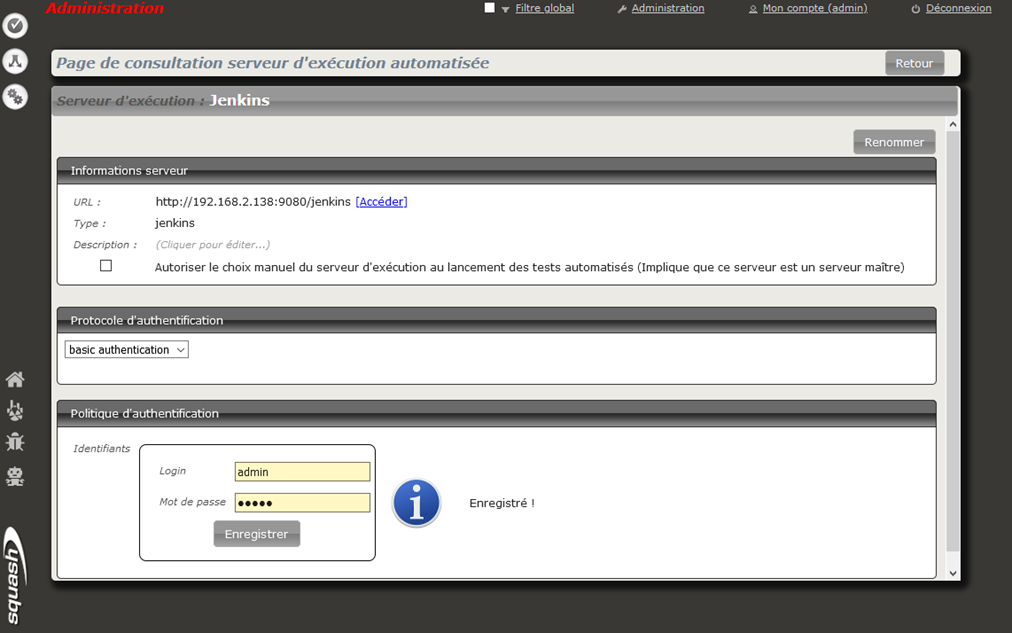The image size is (1012, 633).
Task: Click the gears icon in the left sidebar
Action: click(x=15, y=96)
